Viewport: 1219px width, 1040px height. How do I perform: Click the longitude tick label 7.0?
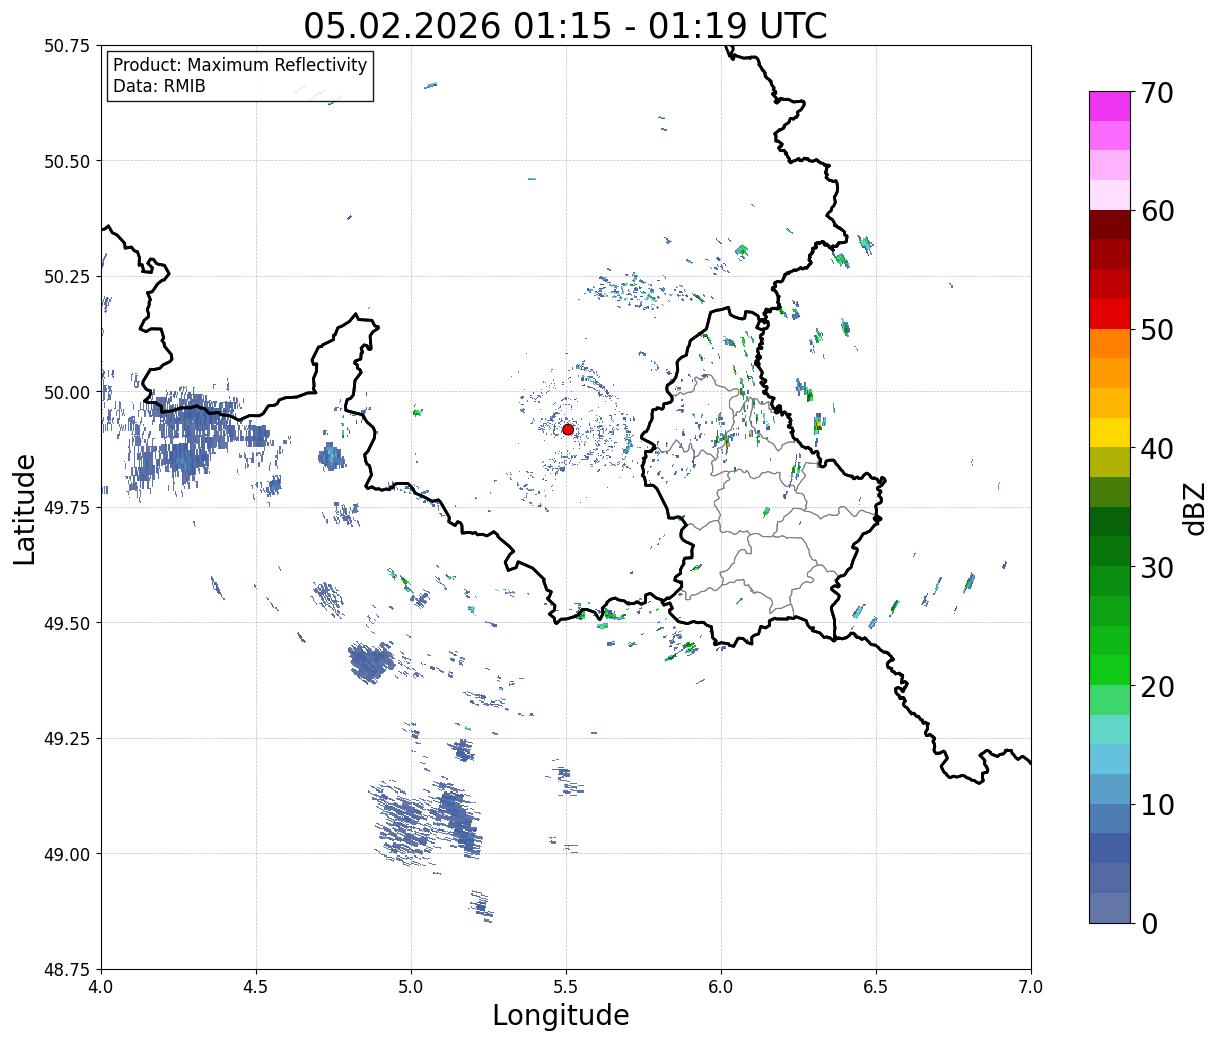coord(1031,987)
